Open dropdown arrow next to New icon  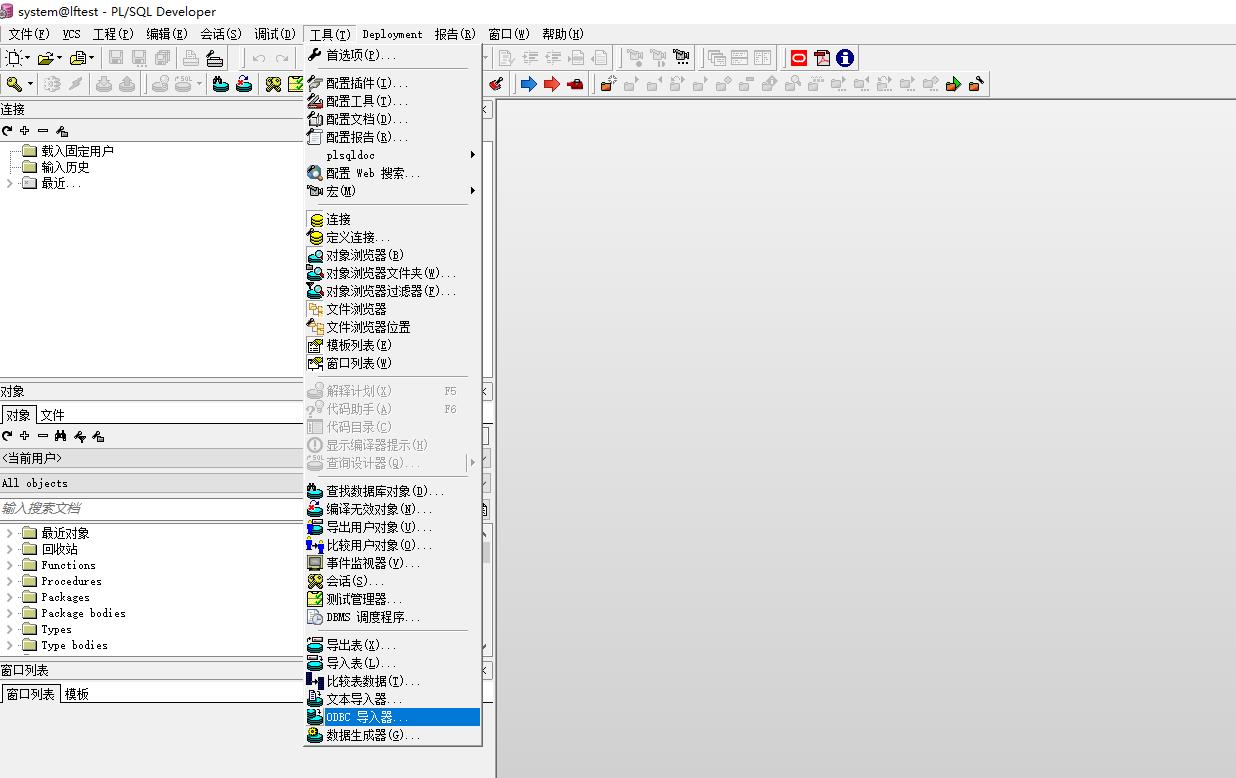(x=28, y=58)
